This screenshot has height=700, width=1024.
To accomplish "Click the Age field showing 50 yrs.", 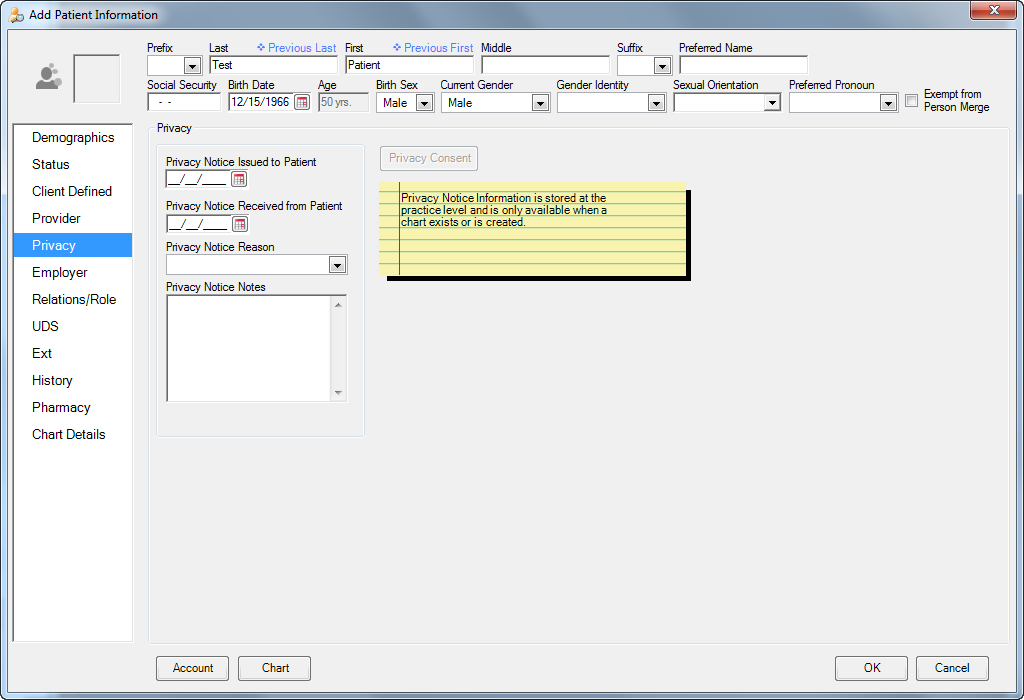I will 344,103.
